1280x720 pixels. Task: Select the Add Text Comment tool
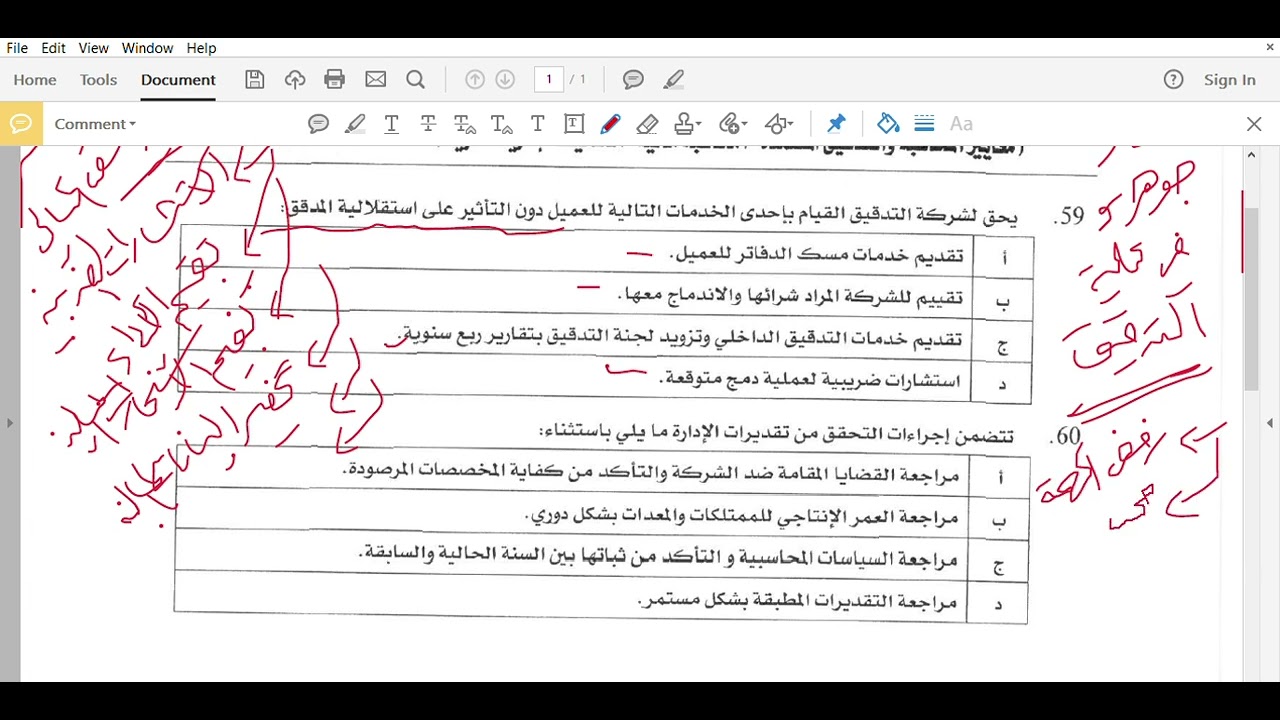point(538,124)
